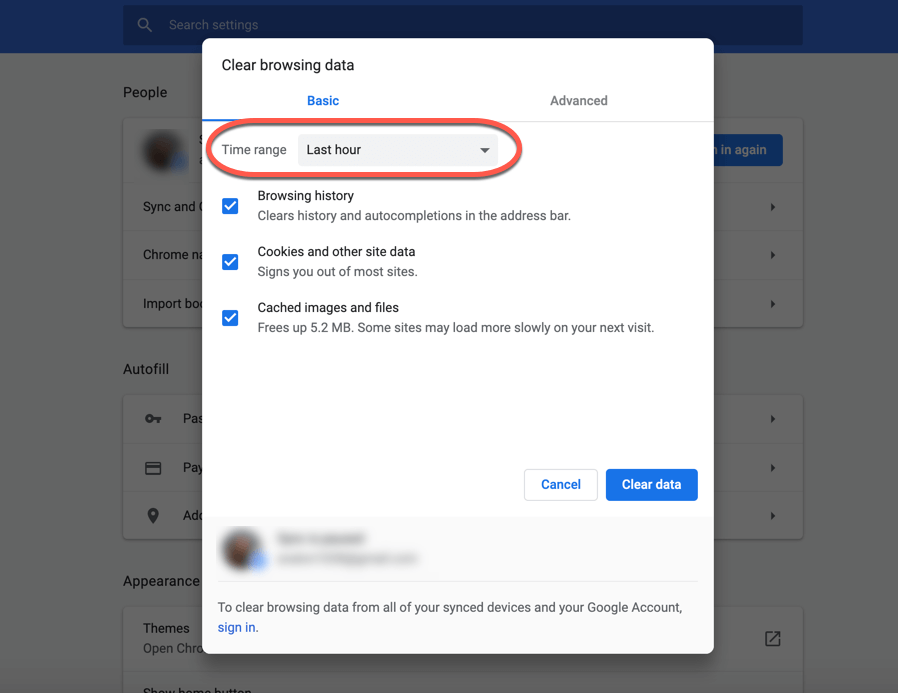Uncheck Cached images and files checkbox
The image size is (898, 693).
pos(230,318)
